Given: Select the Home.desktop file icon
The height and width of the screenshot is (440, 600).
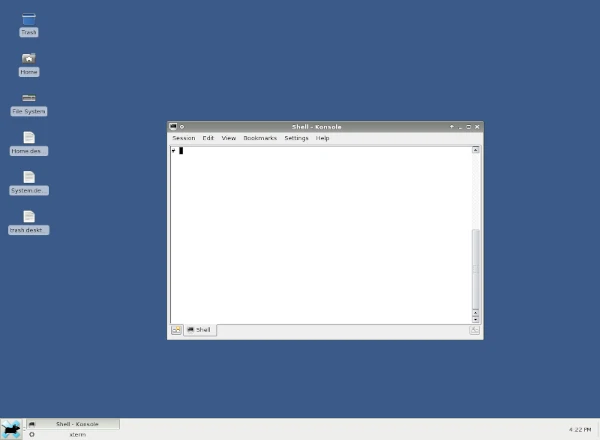Looking at the screenshot, I should point(28,138).
